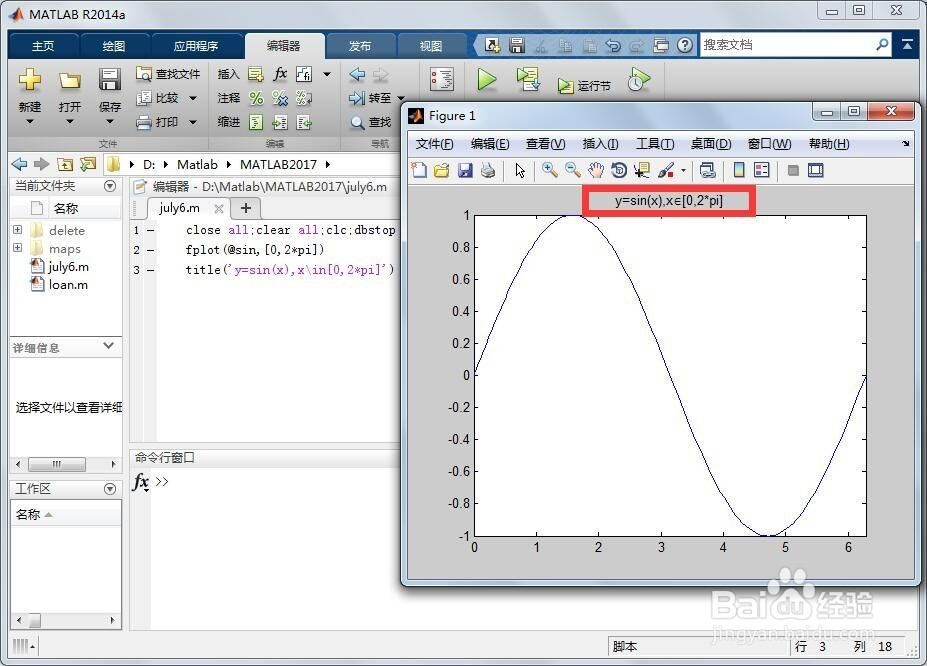Image resolution: width=927 pixels, height=666 pixels.
Task: Collapse the Details (详细信息) panel
Action: [x=108, y=346]
